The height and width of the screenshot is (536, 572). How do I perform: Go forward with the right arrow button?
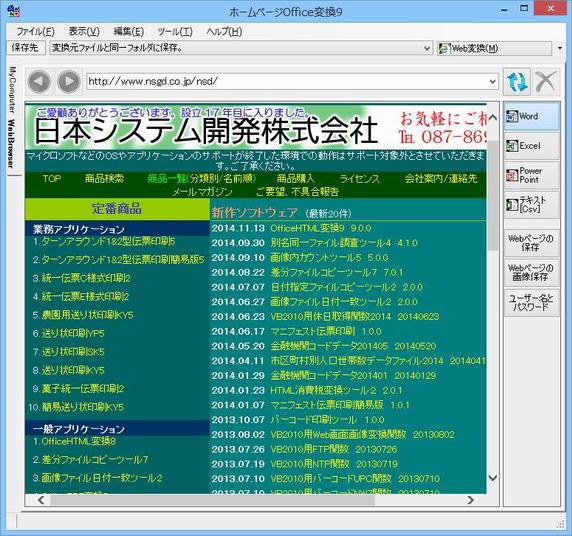69,81
